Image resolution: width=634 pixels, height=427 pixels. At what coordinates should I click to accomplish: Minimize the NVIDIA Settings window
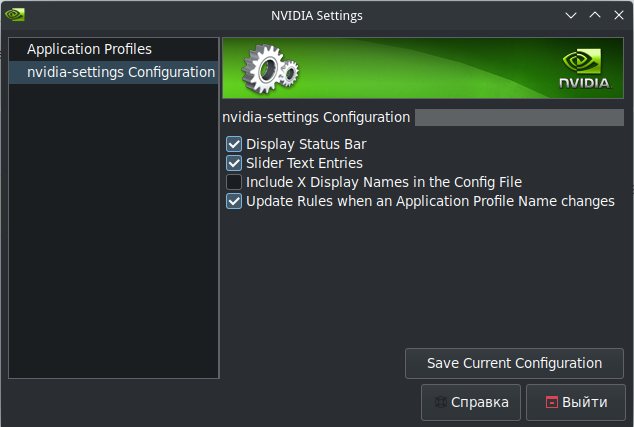click(x=571, y=15)
